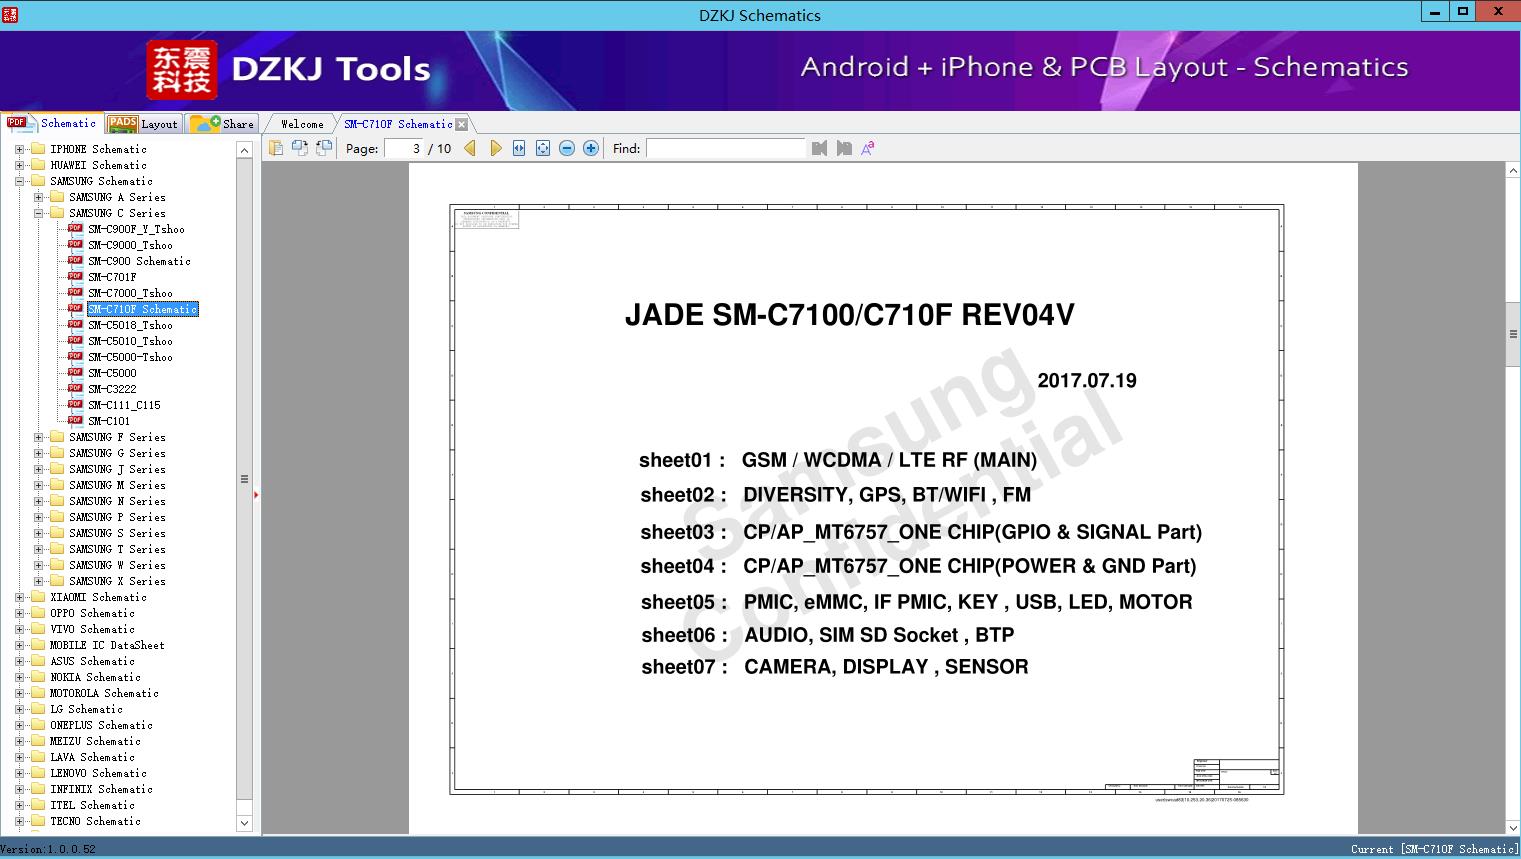The image size is (1521, 859).
Task: Click the Find text input field
Action: coord(726,148)
